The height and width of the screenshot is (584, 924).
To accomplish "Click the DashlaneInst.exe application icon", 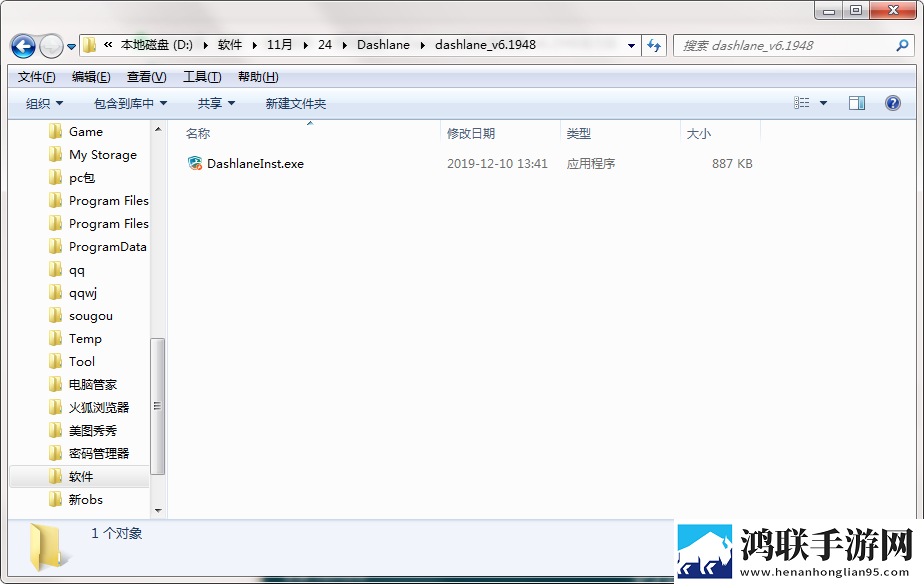I will pos(194,163).
